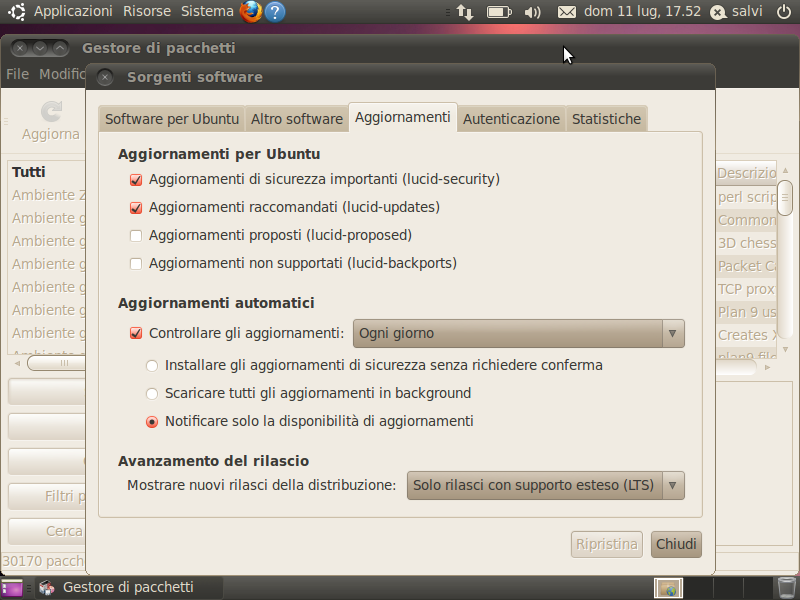This screenshot has height=600, width=800.
Task: Click the salvi user menu
Action: 736,11
